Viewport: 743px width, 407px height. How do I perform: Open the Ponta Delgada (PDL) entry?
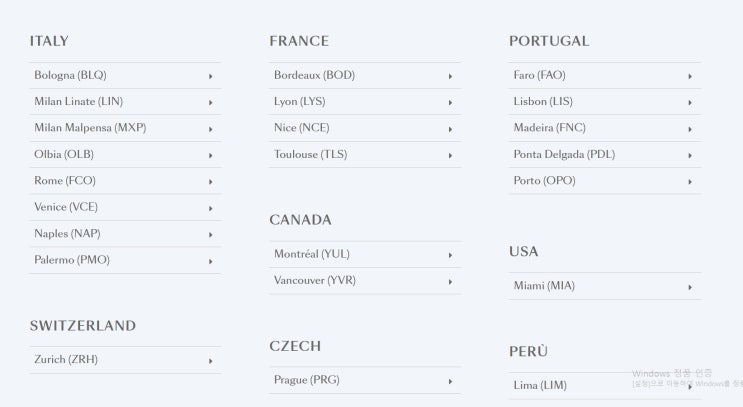(564, 155)
